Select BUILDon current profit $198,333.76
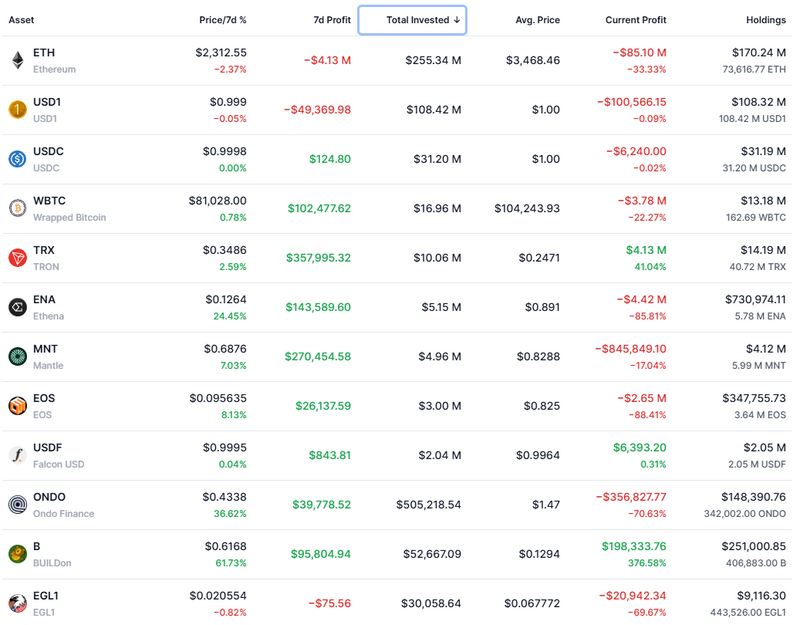The image size is (800, 625). [x=634, y=546]
